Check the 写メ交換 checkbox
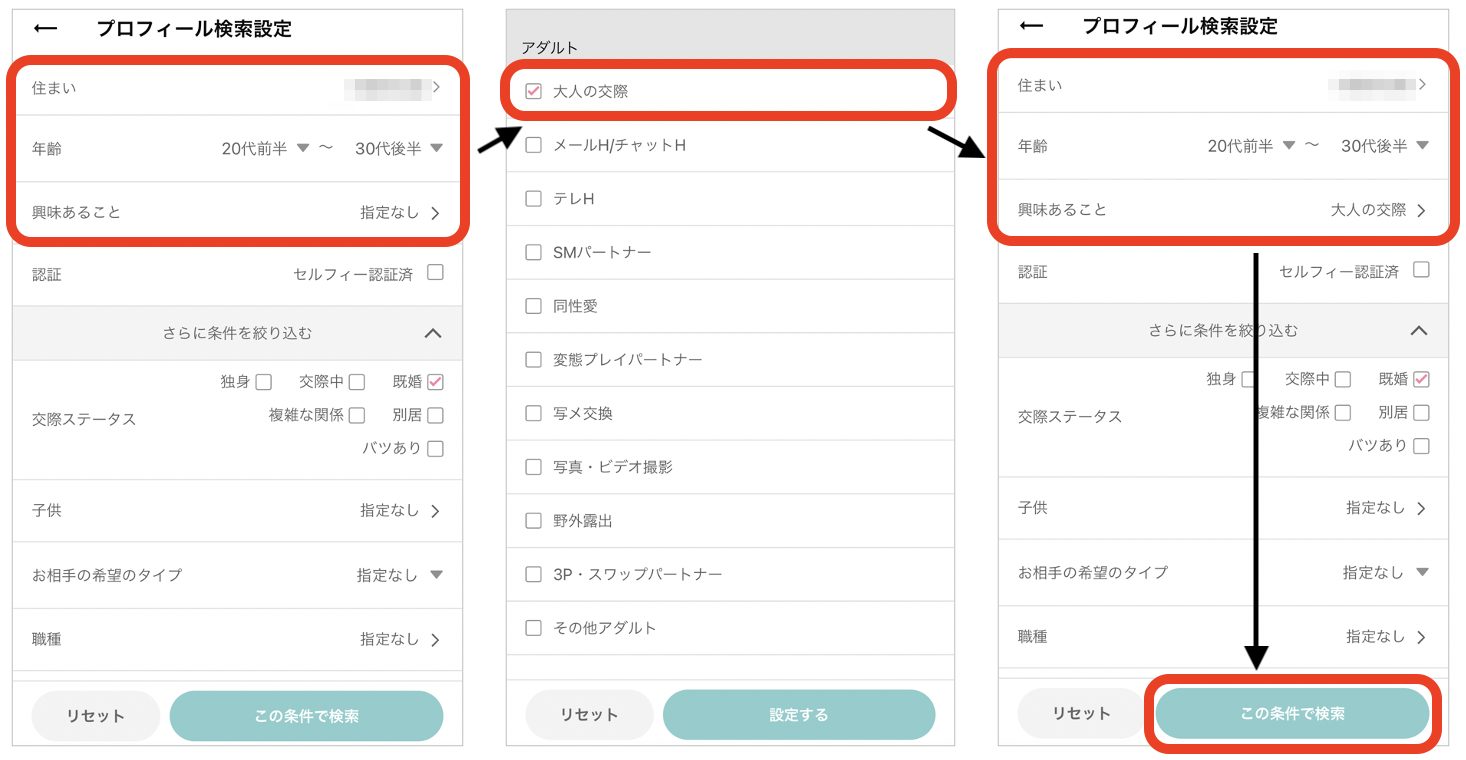The width and height of the screenshot is (1466, 760). click(x=534, y=413)
